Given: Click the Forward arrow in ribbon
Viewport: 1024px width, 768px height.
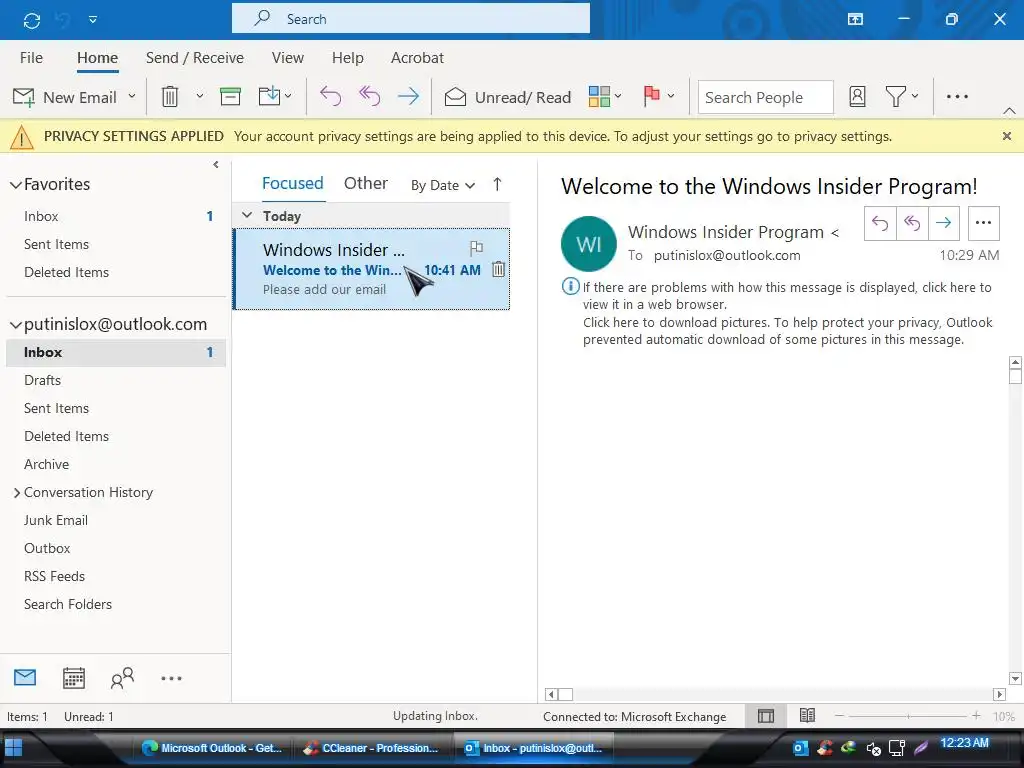Looking at the screenshot, I should tap(409, 97).
